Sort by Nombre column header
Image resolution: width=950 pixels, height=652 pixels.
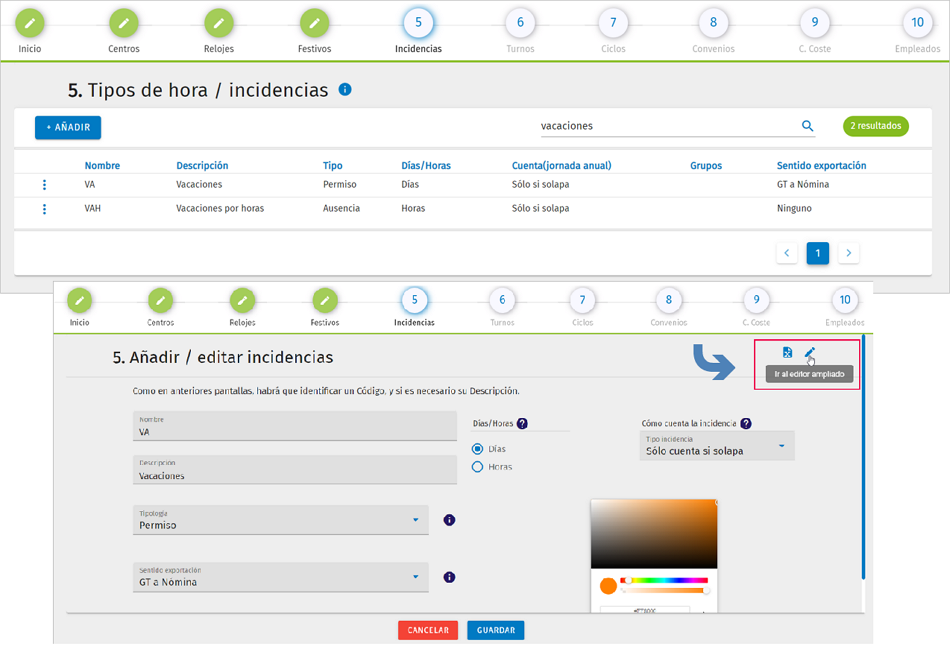[x=102, y=165]
